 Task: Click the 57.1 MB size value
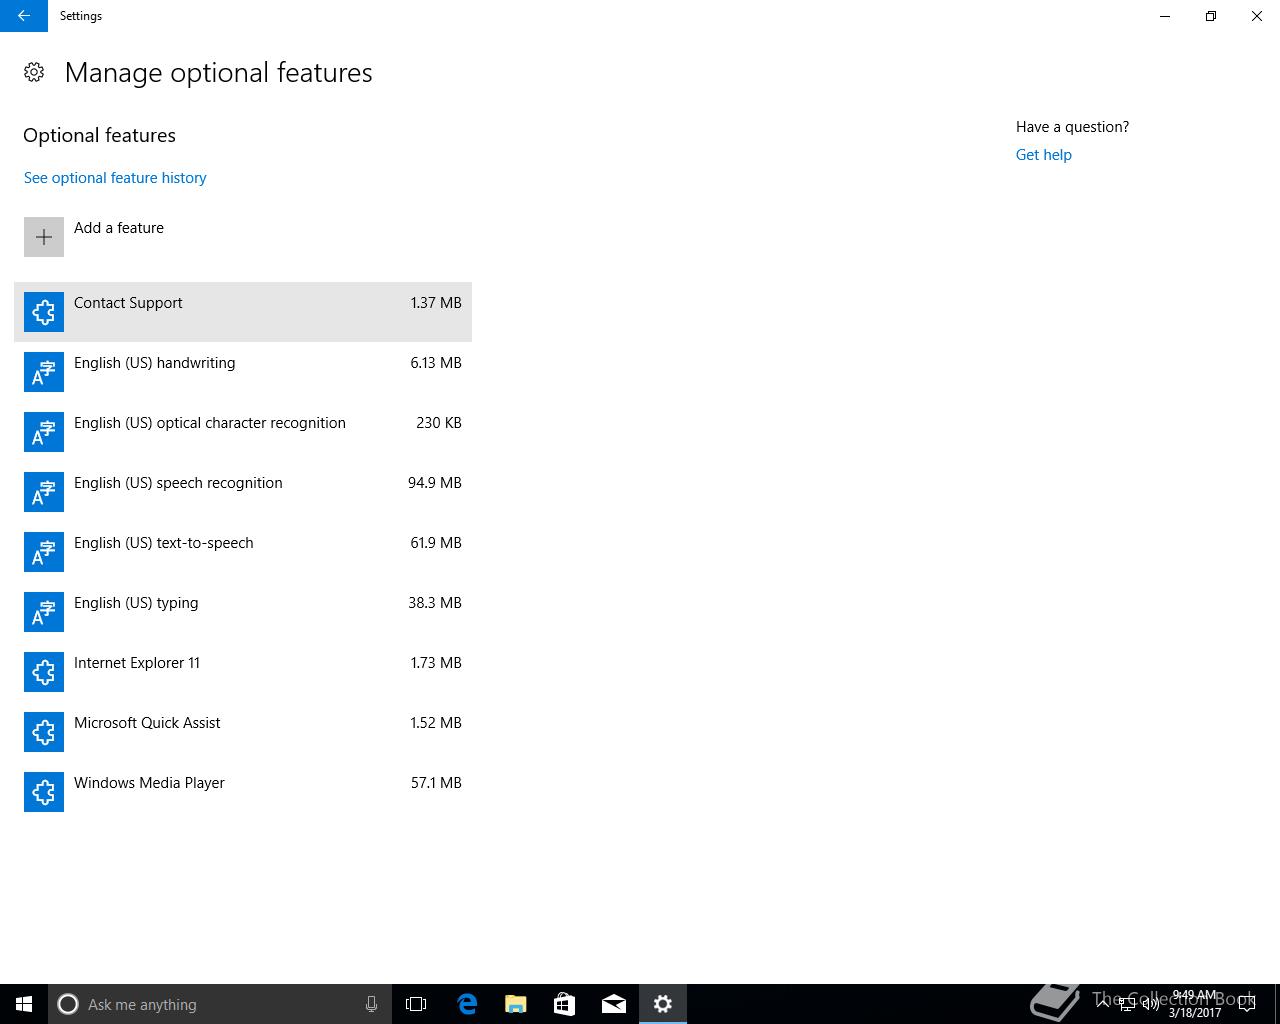tap(436, 783)
